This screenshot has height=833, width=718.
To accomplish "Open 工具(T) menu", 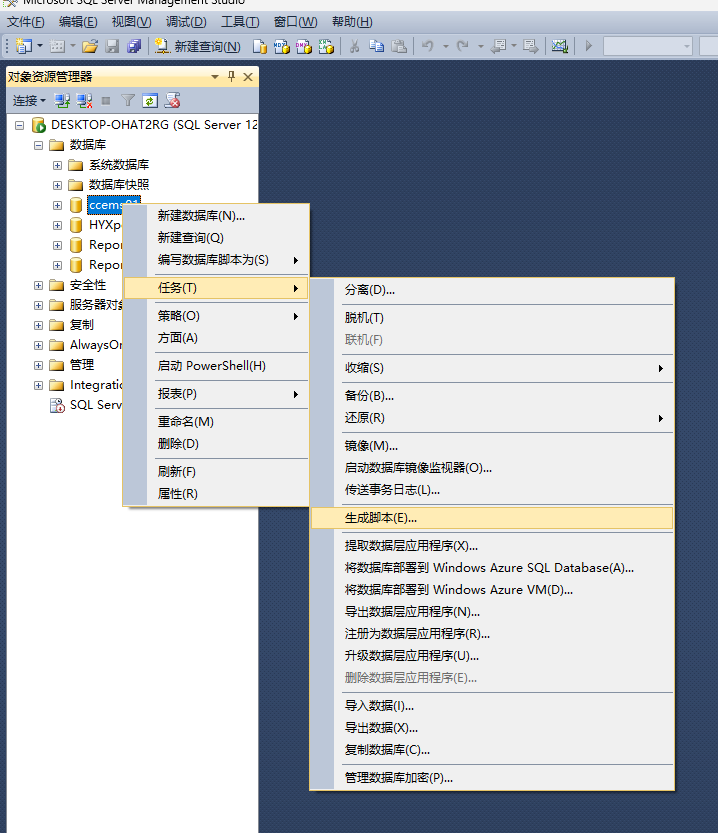I will point(240,22).
